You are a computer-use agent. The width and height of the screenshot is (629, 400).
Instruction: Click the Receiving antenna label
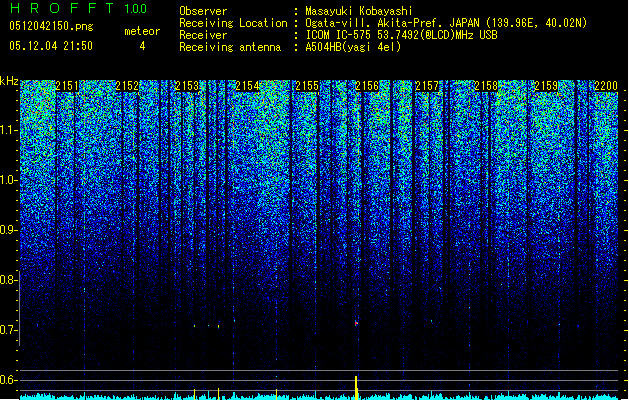click(x=230, y=47)
